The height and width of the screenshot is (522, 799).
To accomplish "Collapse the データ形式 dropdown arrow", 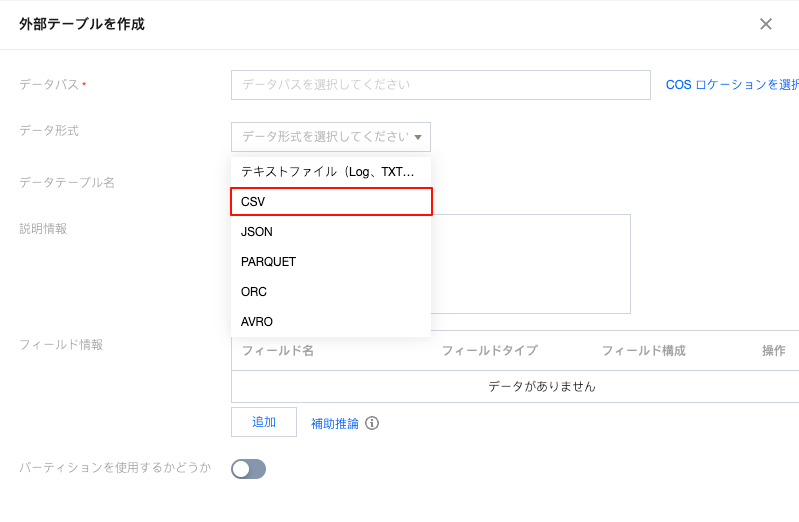I will pyautogui.click(x=418, y=137).
